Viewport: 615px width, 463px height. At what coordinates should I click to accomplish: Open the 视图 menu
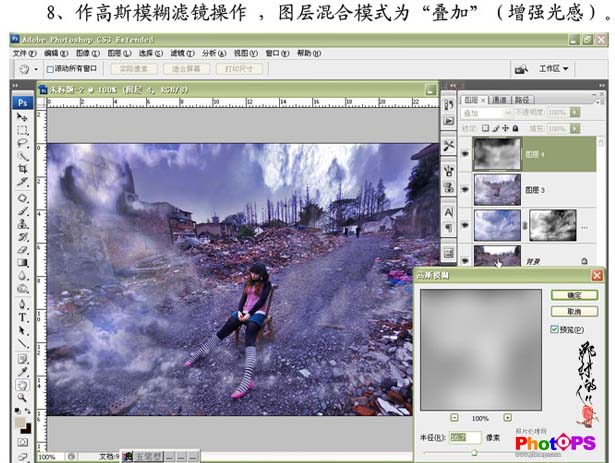tap(246, 53)
